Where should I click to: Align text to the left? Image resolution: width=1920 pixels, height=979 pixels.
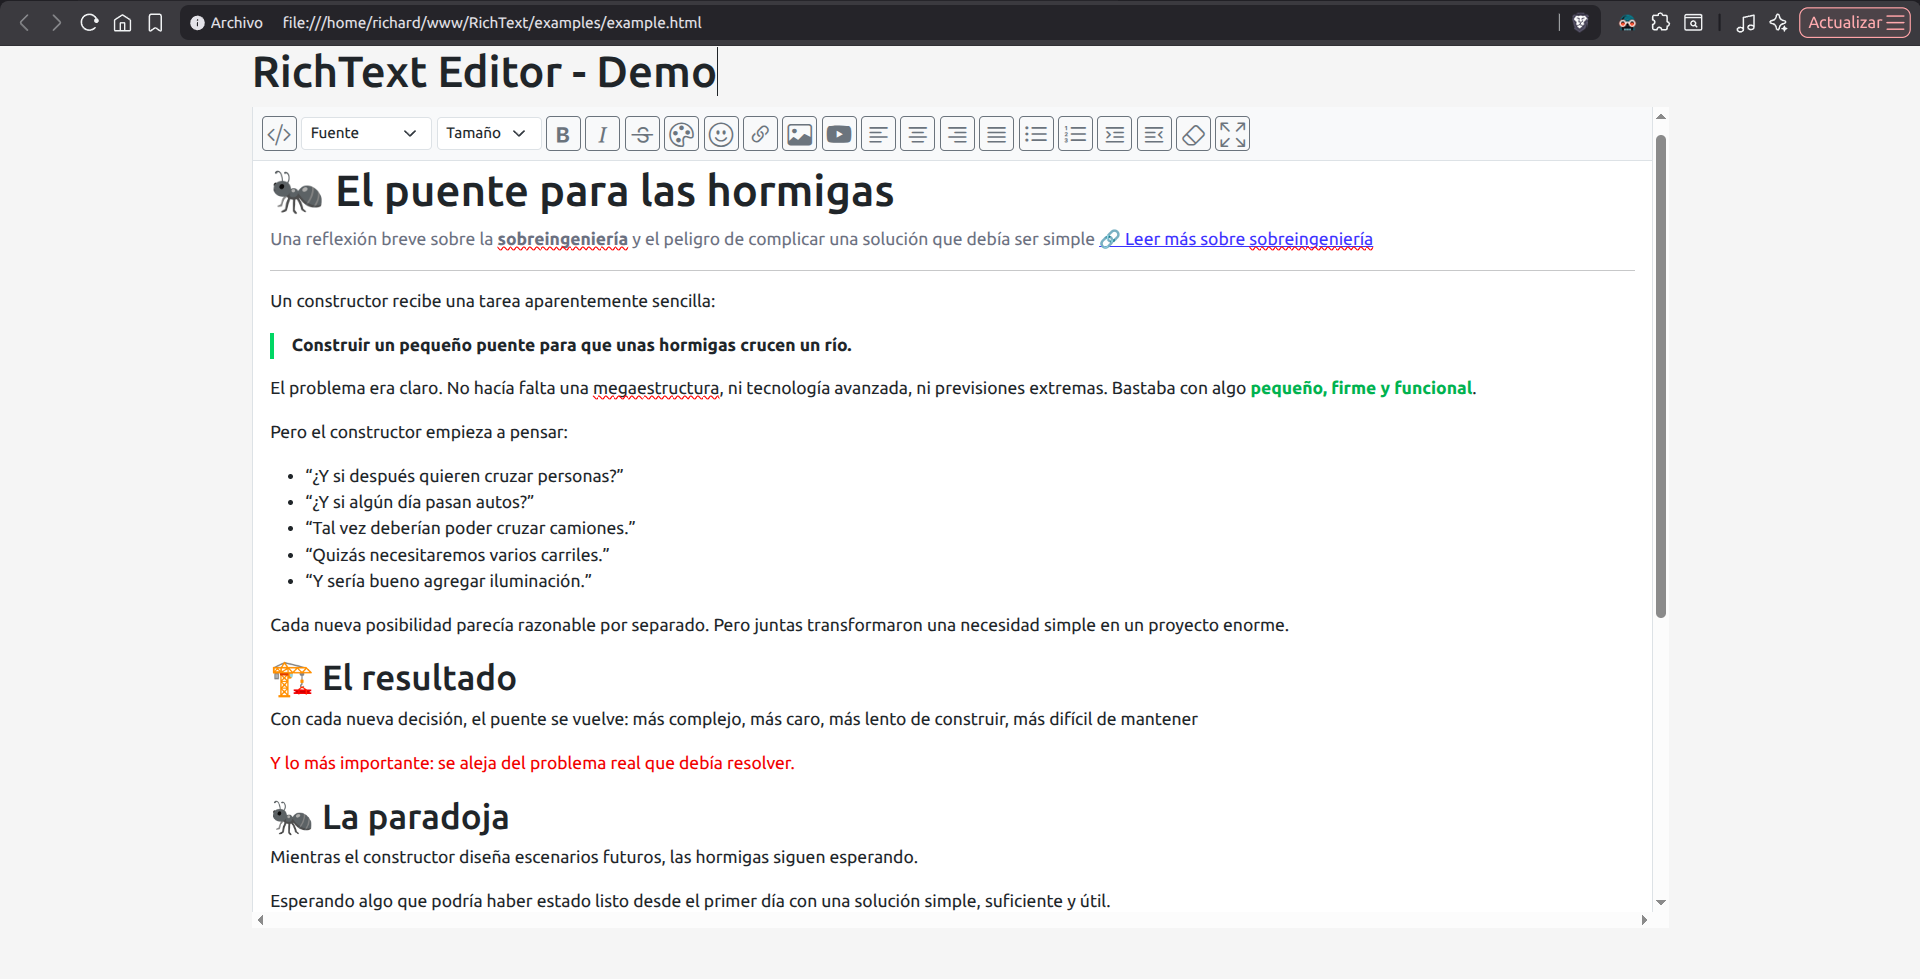coord(878,134)
